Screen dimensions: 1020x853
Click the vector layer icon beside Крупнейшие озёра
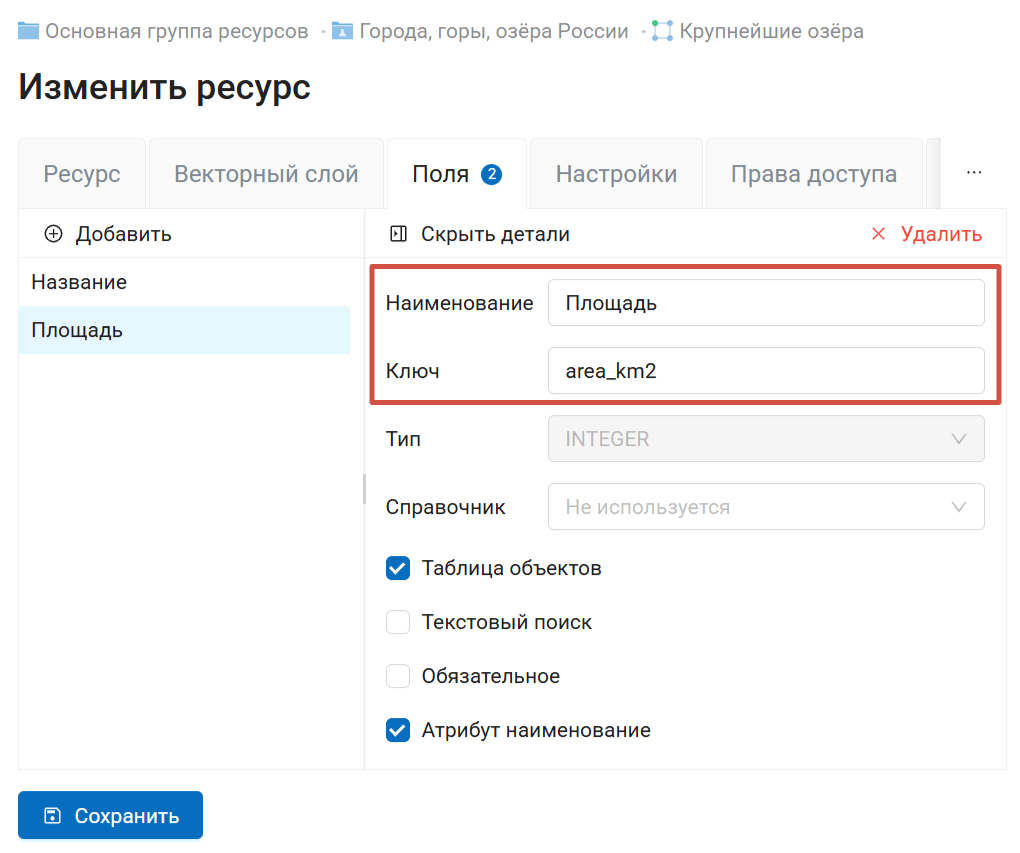[x=662, y=31]
